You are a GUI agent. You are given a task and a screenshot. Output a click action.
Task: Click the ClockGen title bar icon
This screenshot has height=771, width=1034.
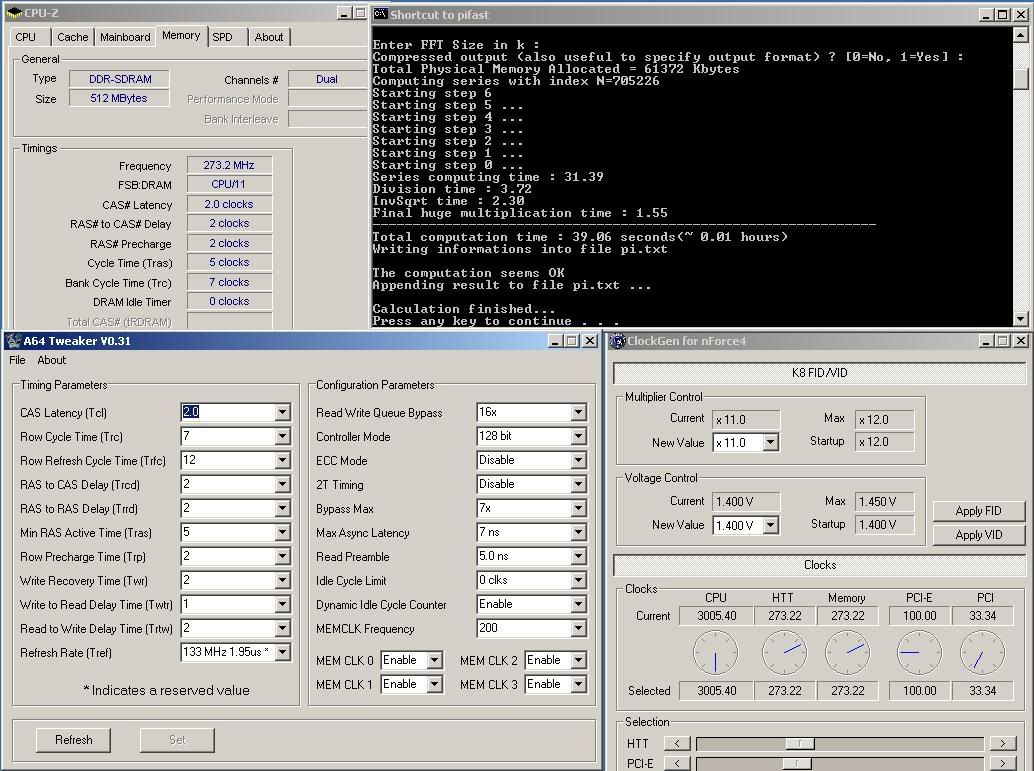[618, 341]
